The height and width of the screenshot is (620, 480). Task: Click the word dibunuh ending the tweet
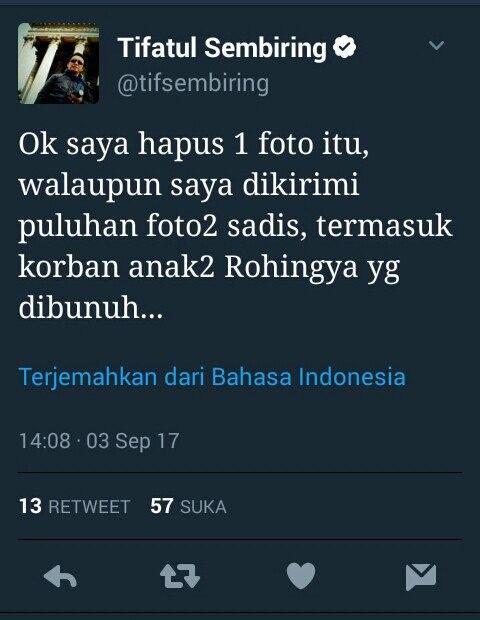[x=91, y=307]
